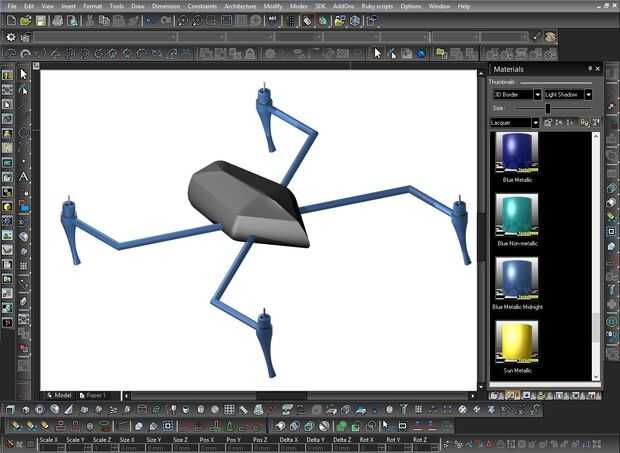The width and height of the screenshot is (620, 453).
Task: Click the square frame icon in the right toolbar
Action: pos(611,231)
